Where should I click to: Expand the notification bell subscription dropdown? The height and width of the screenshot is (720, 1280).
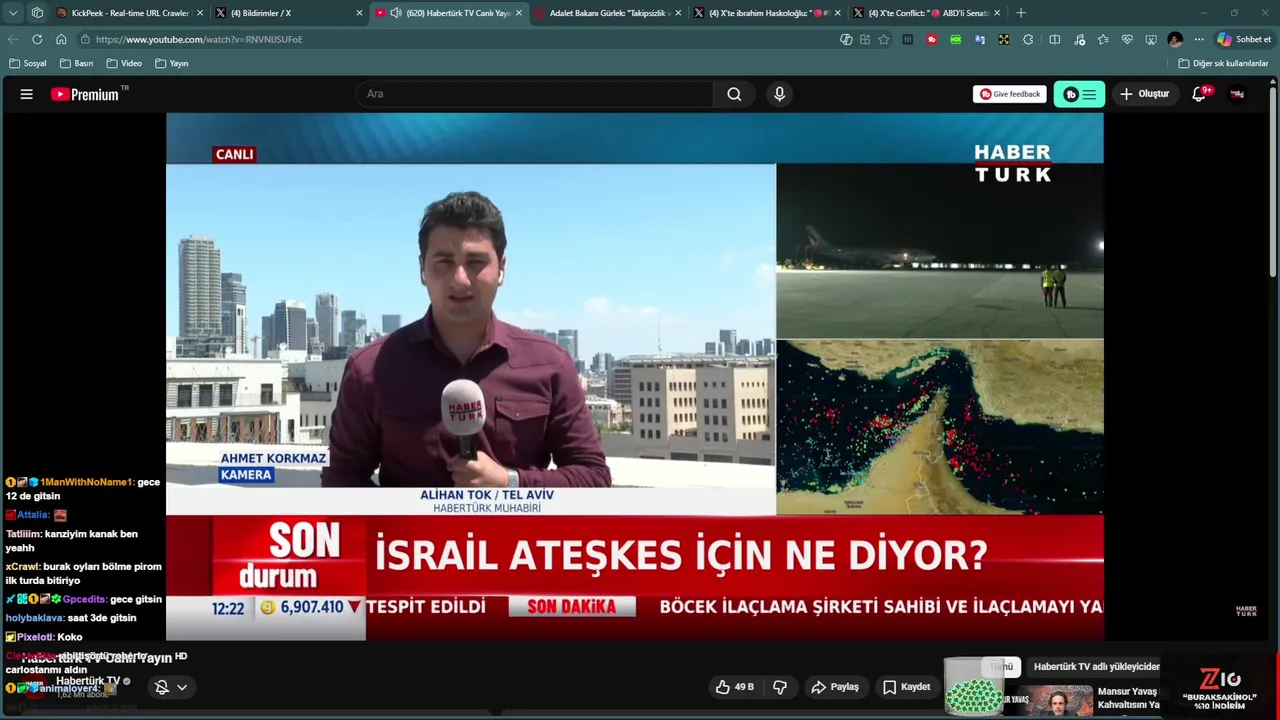171,687
